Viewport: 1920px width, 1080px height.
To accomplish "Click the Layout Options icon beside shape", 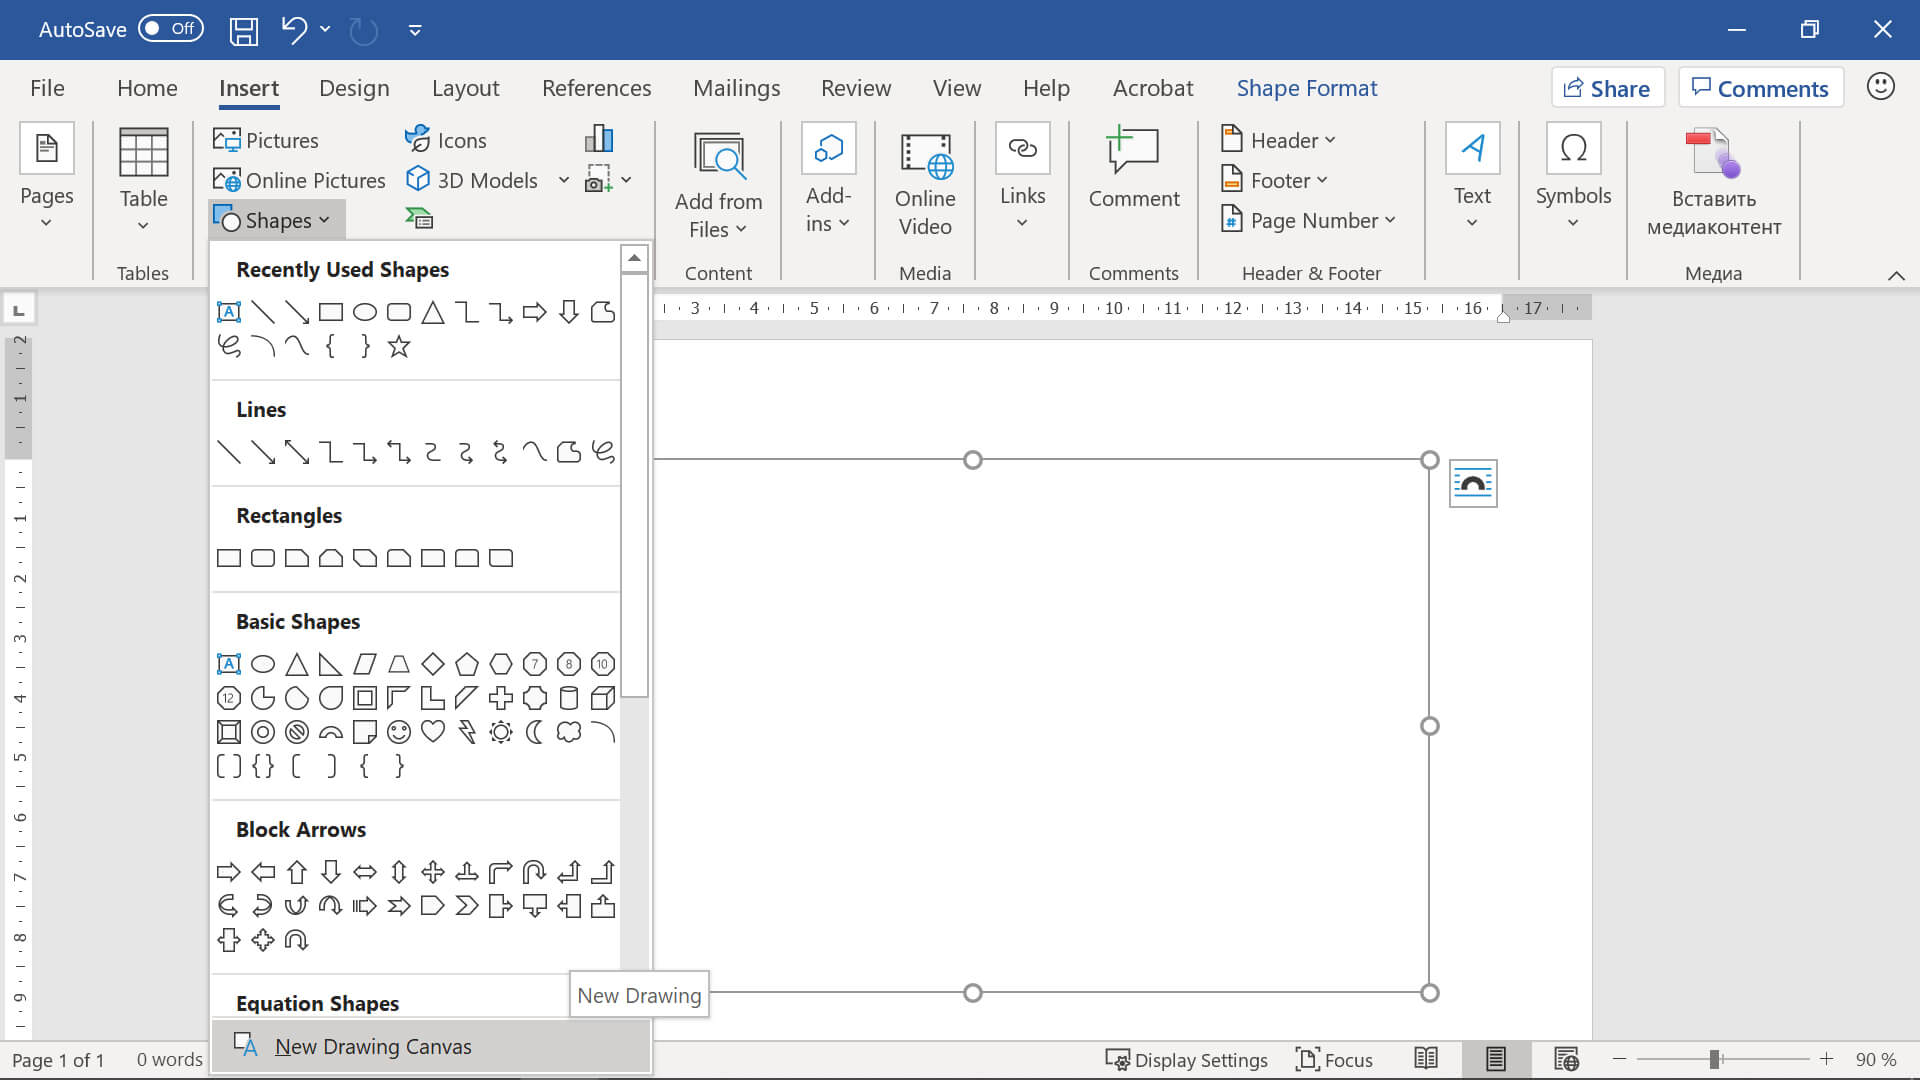I will [x=1472, y=484].
